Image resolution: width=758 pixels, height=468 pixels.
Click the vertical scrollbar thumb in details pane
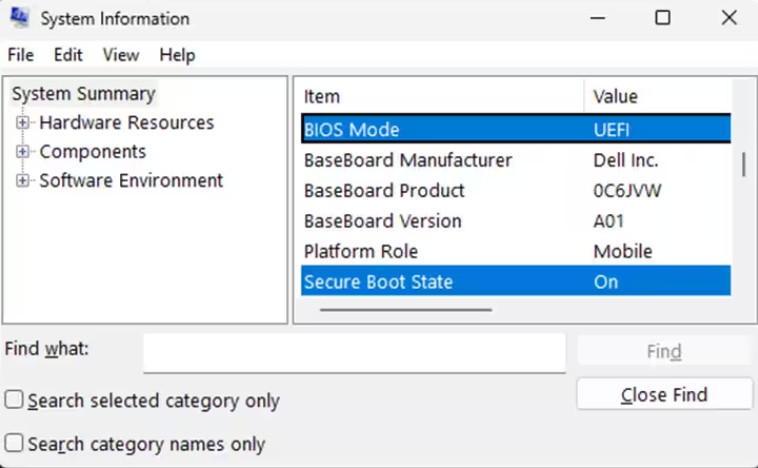(743, 164)
